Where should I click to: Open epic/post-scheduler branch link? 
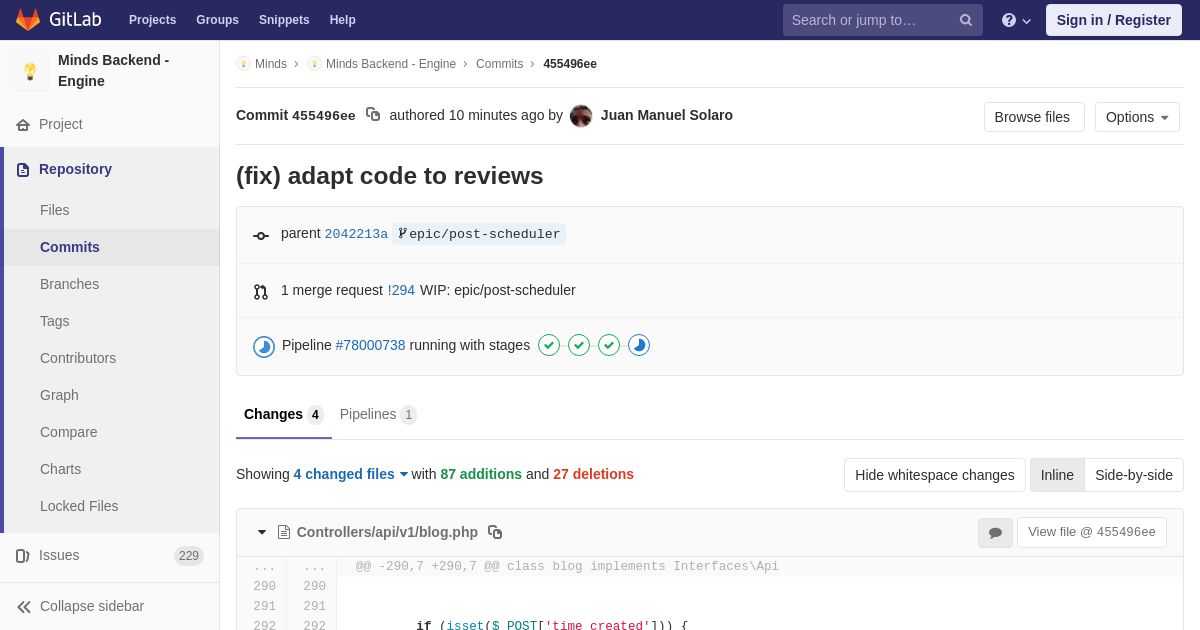coord(479,234)
